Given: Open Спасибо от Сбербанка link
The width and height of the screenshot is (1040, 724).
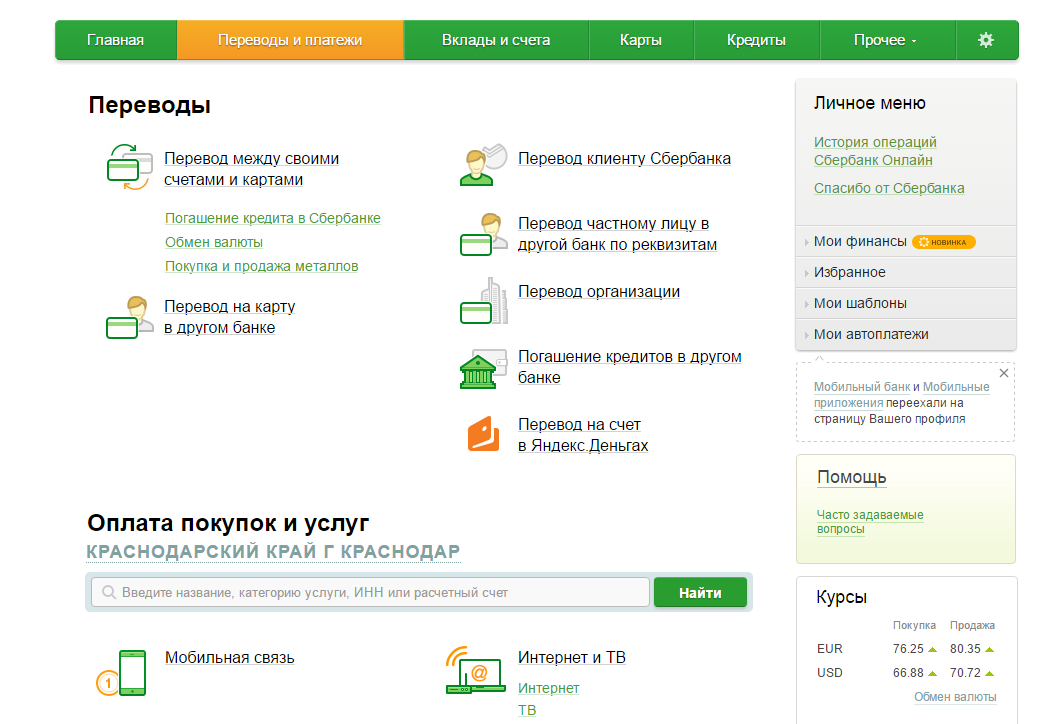Looking at the screenshot, I should pyautogui.click(x=889, y=188).
